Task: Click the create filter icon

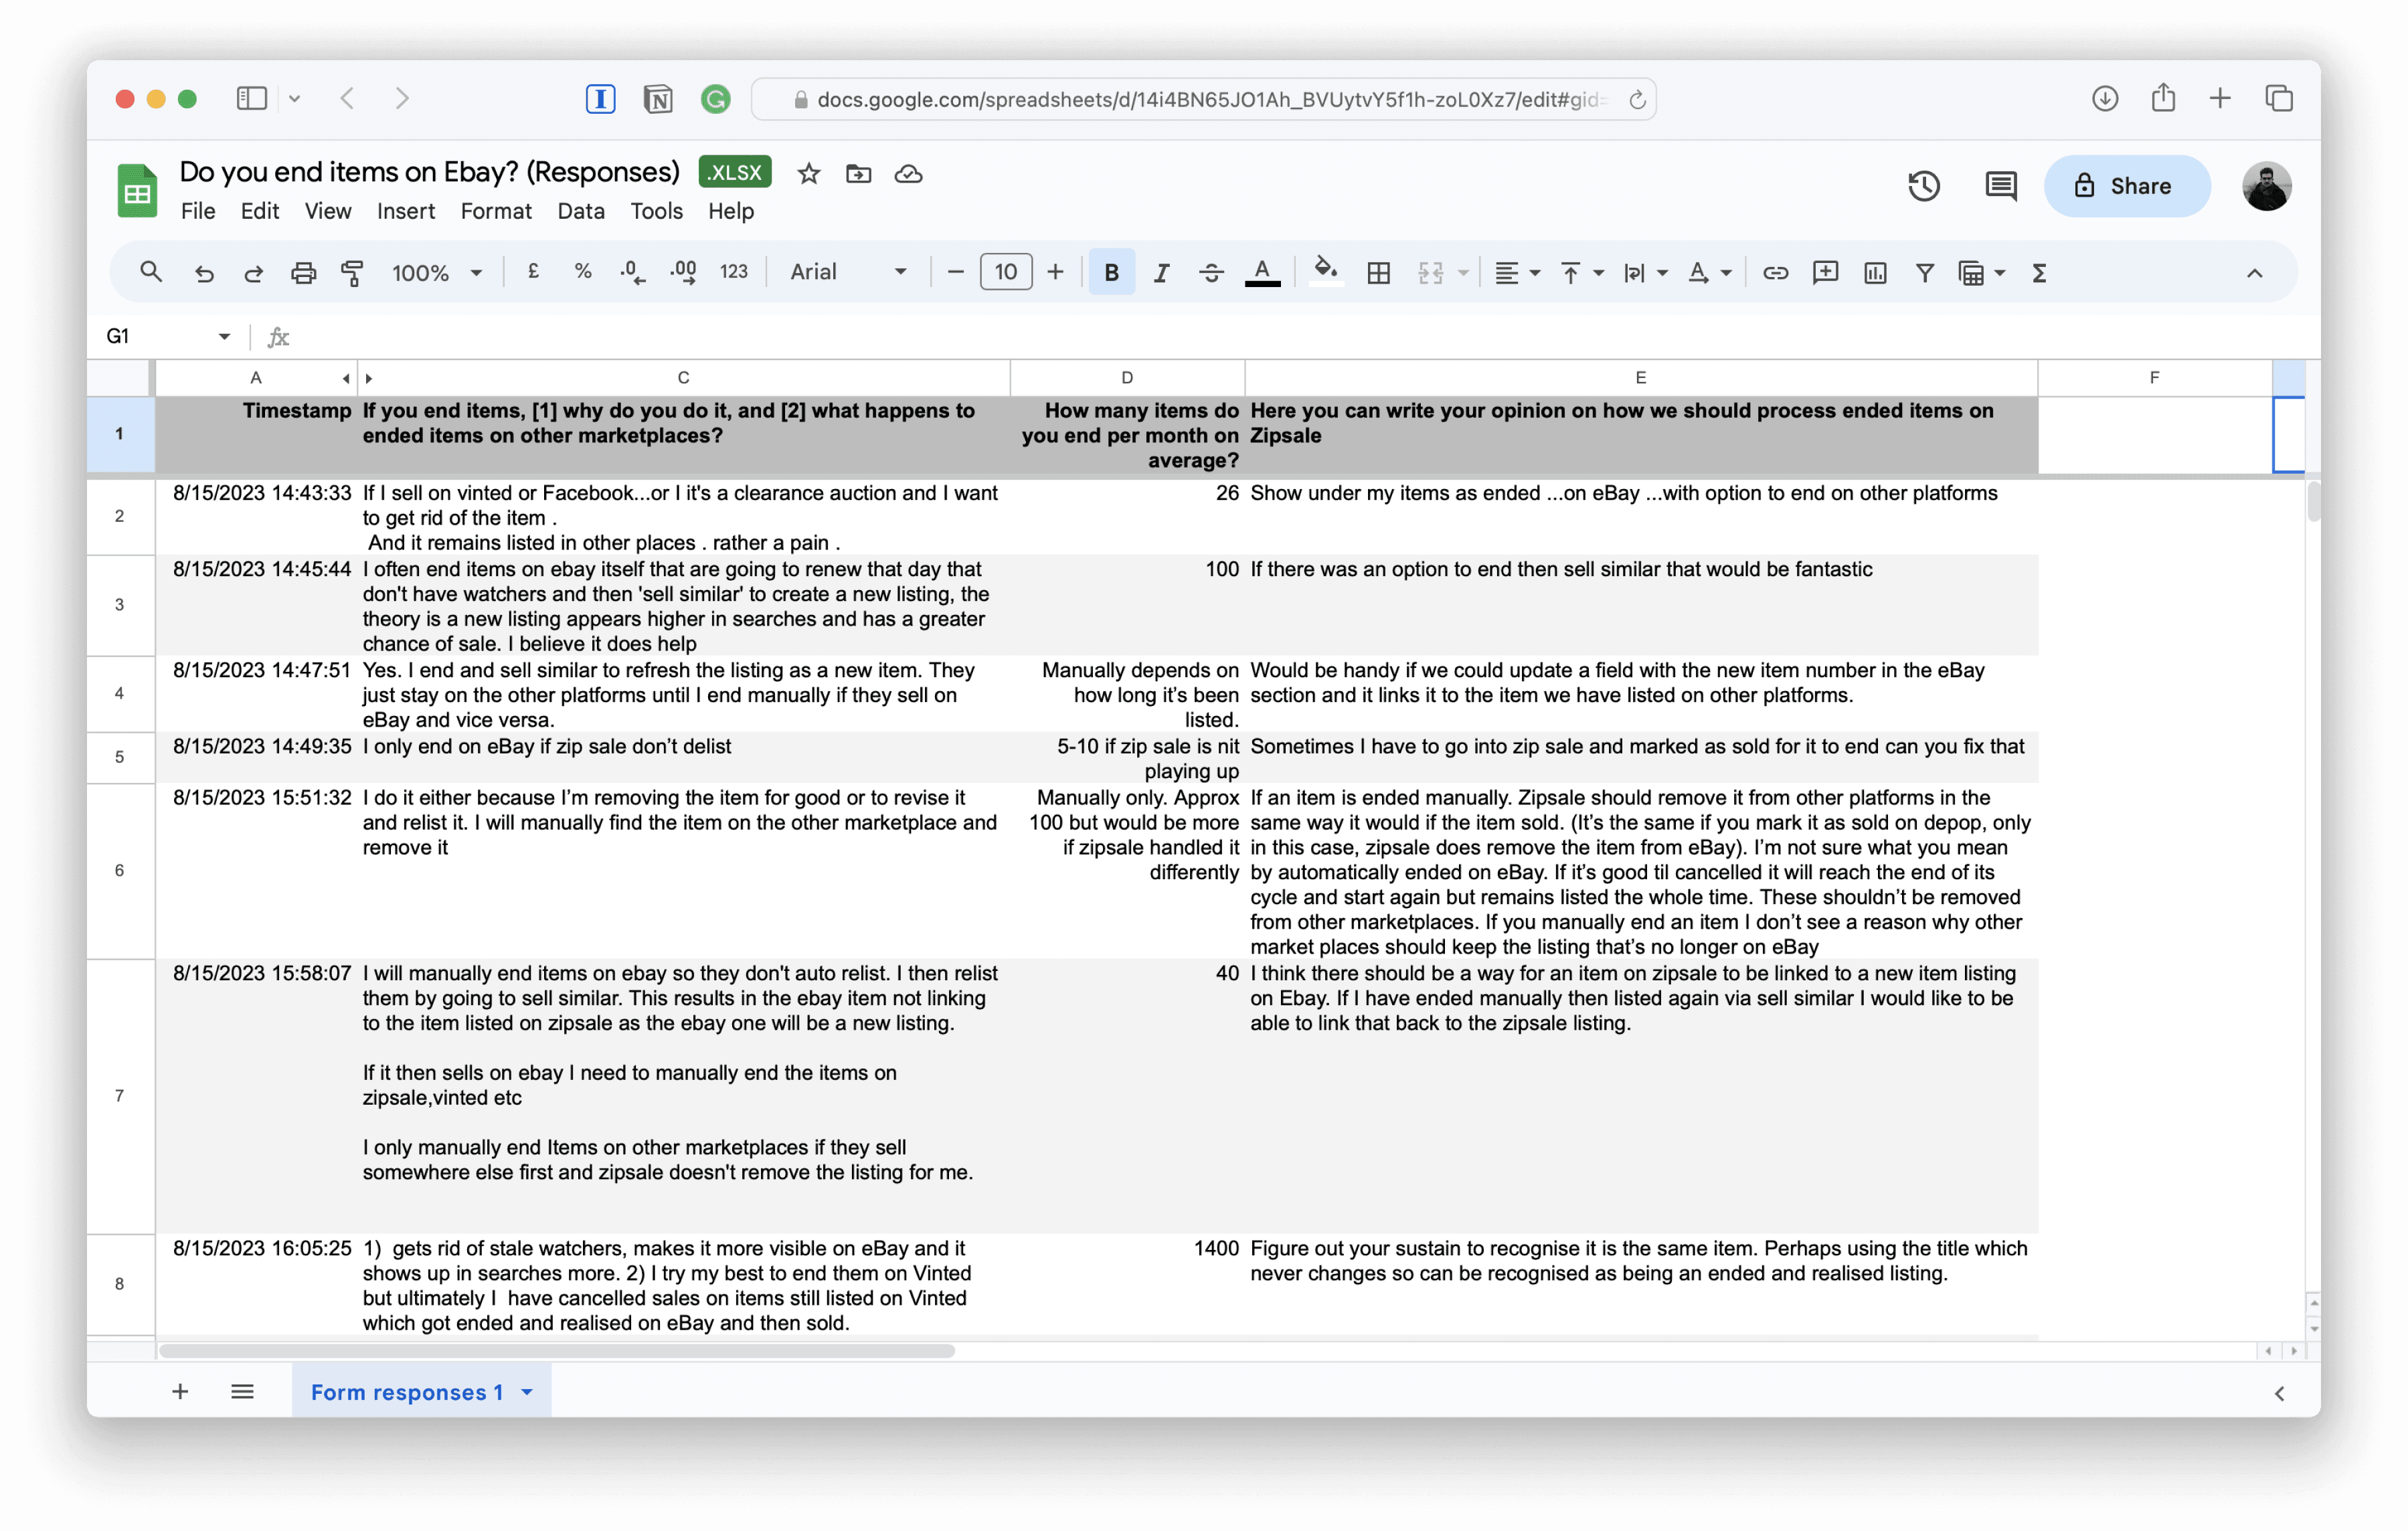Action: click(1924, 272)
